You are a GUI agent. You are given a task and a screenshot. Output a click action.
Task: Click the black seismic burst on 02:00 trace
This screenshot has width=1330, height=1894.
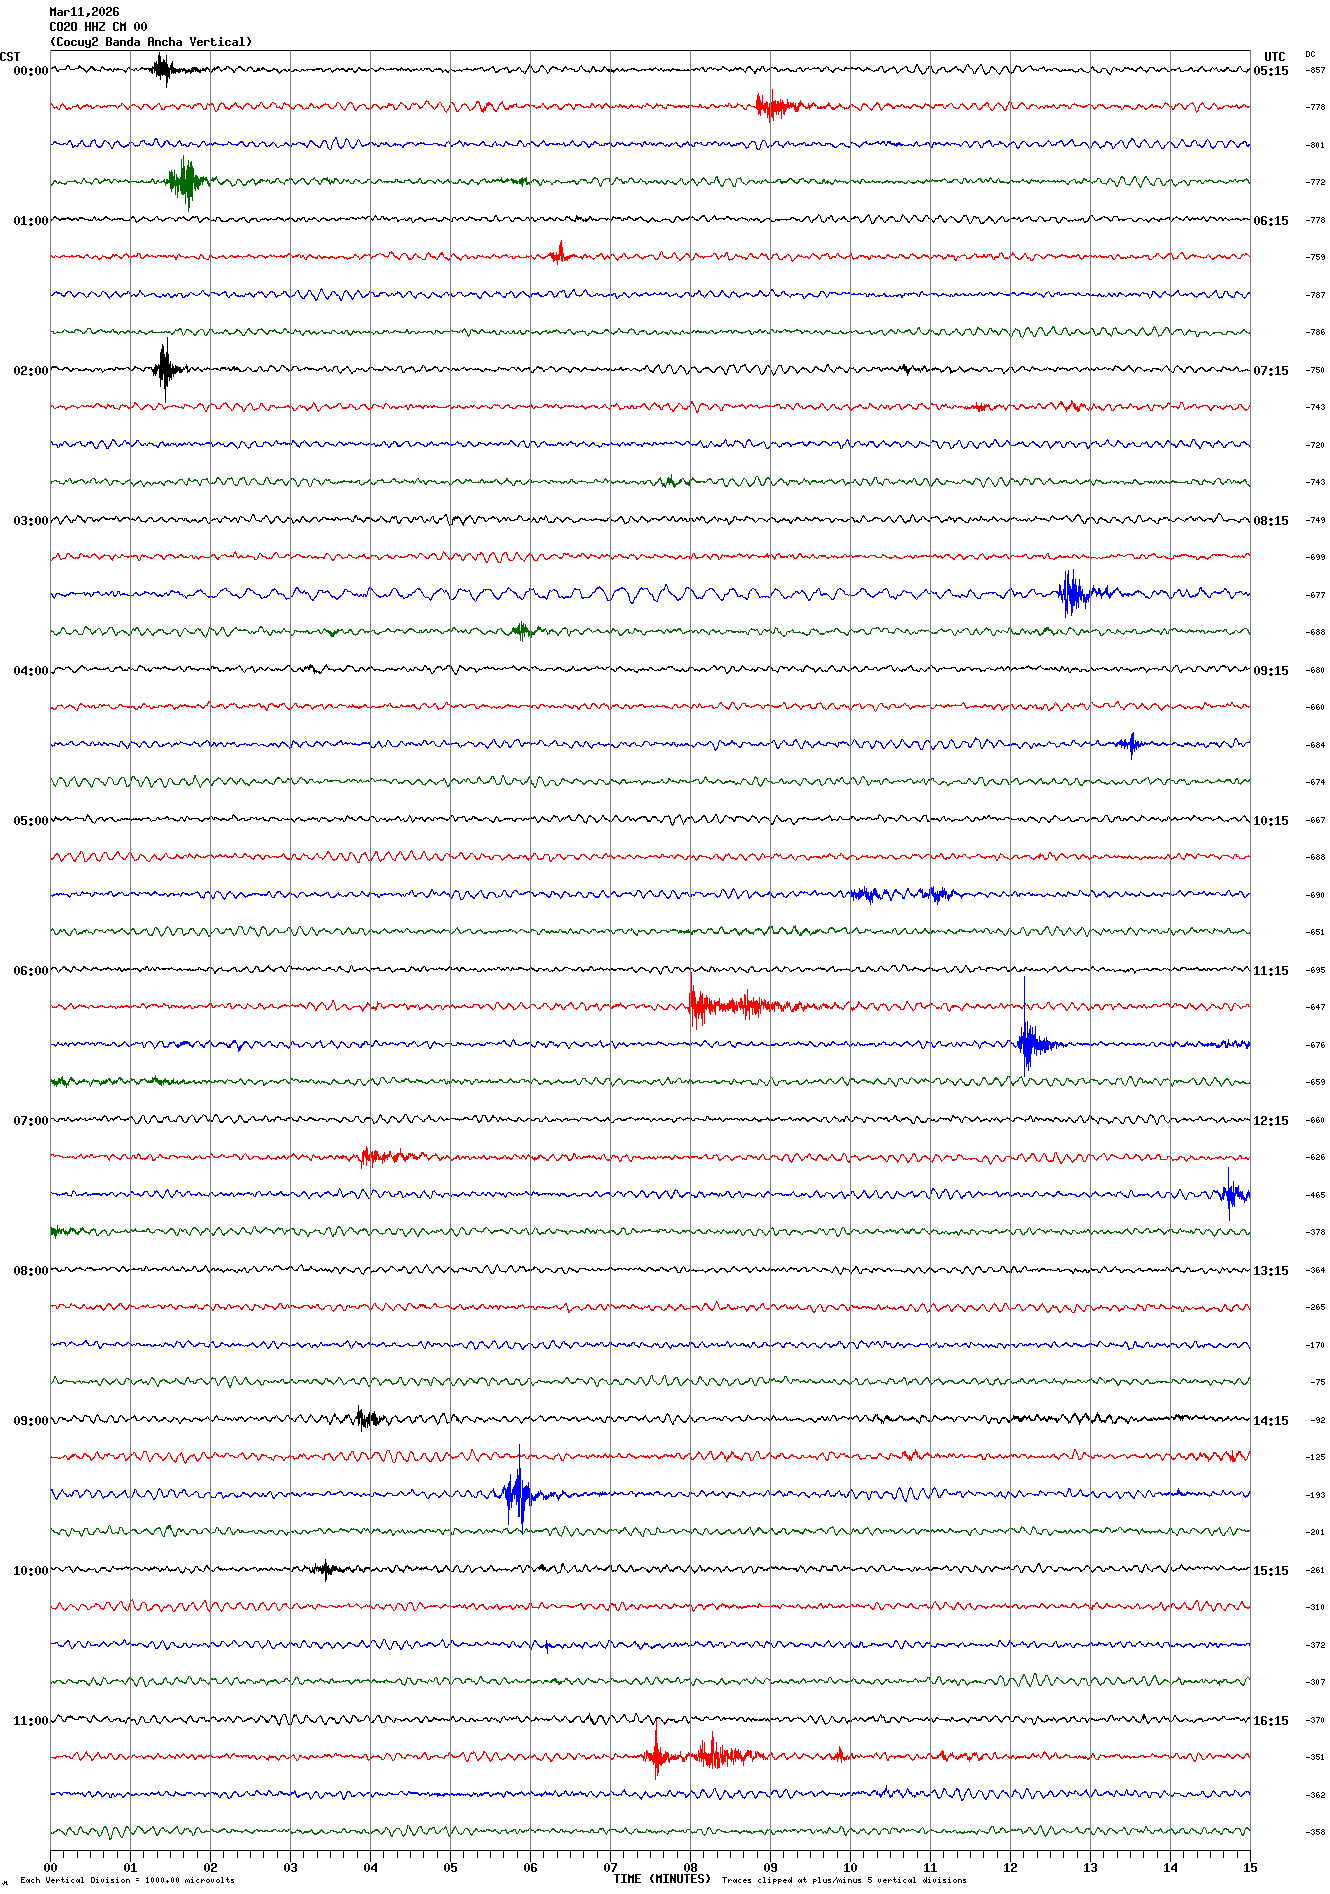point(165,369)
